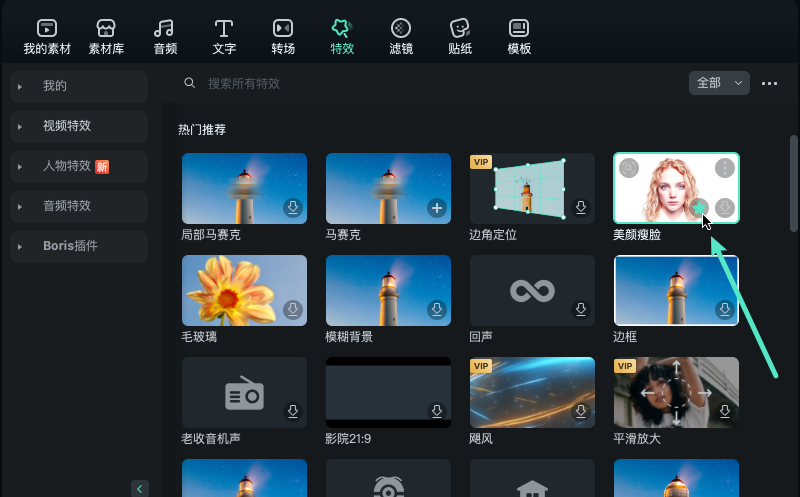Image resolution: width=800 pixels, height=497 pixels.
Task: Select the 边框 thumbnail
Action: (676, 290)
